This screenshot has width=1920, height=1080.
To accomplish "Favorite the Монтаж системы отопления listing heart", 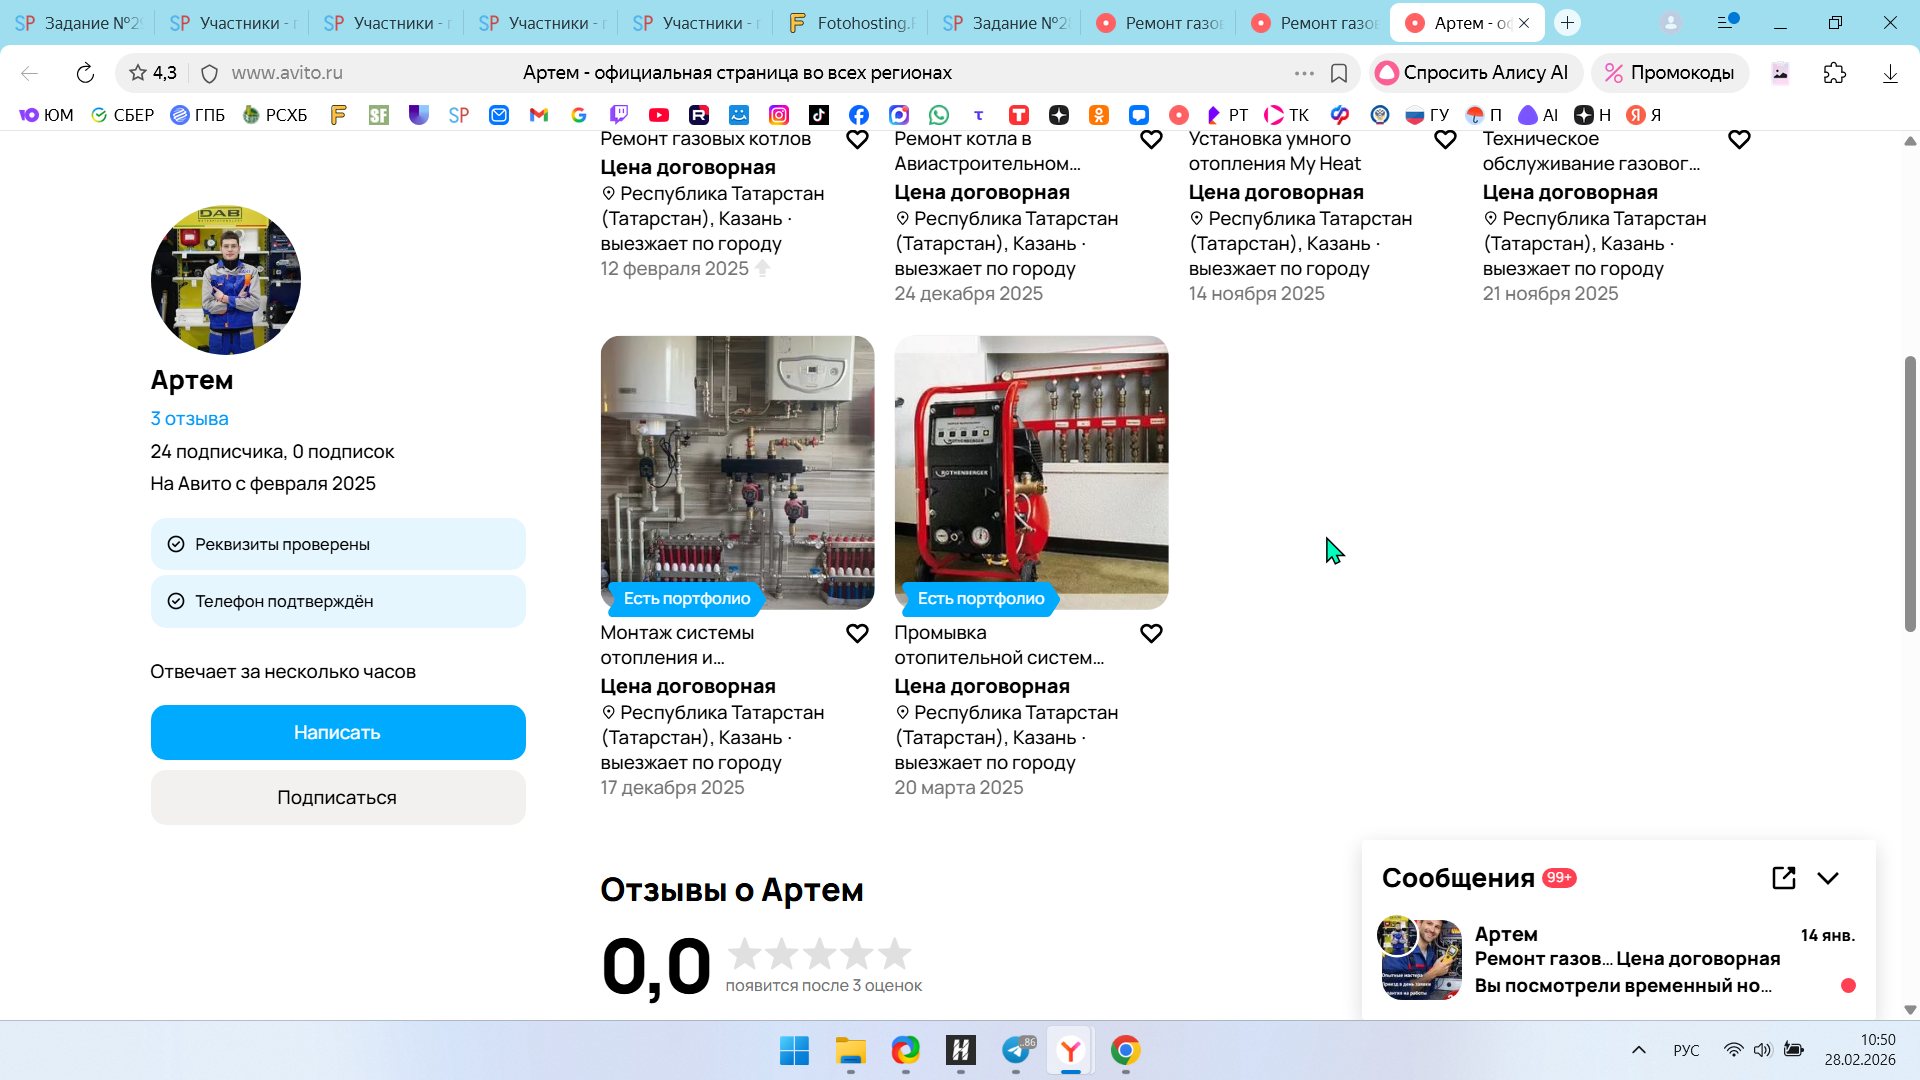I will pos(857,634).
